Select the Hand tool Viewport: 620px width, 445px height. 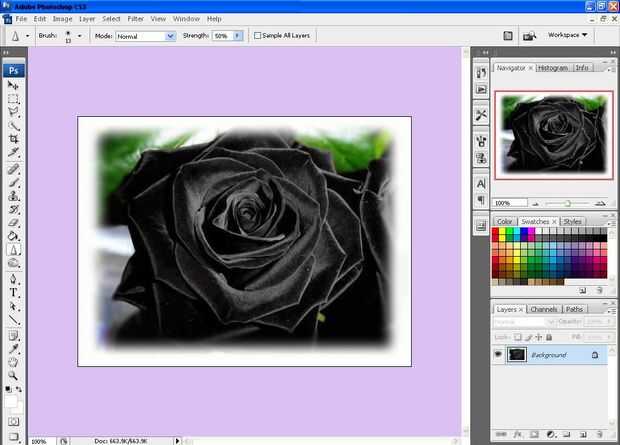point(13,362)
